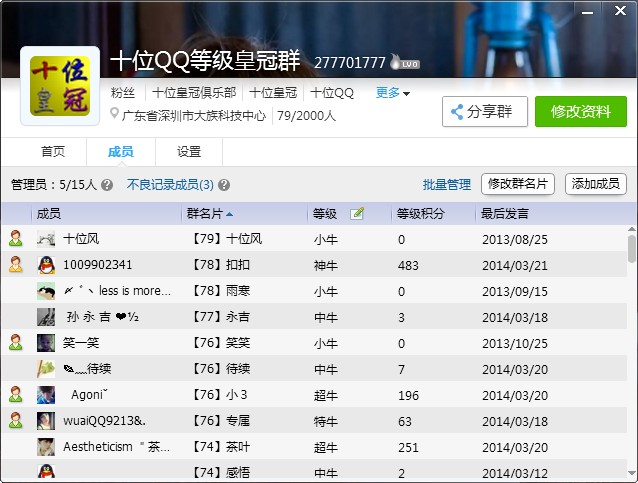Switch to the 成员 tab

pos(120,152)
